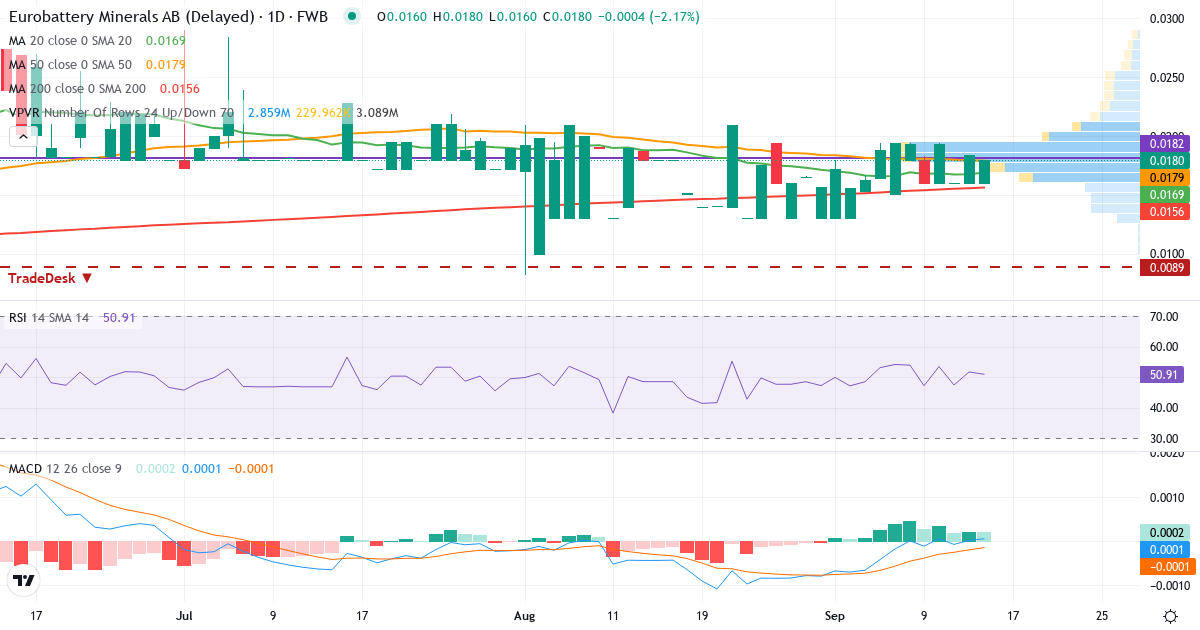
Task: Click the green market status dot
Action: click(351, 17)
